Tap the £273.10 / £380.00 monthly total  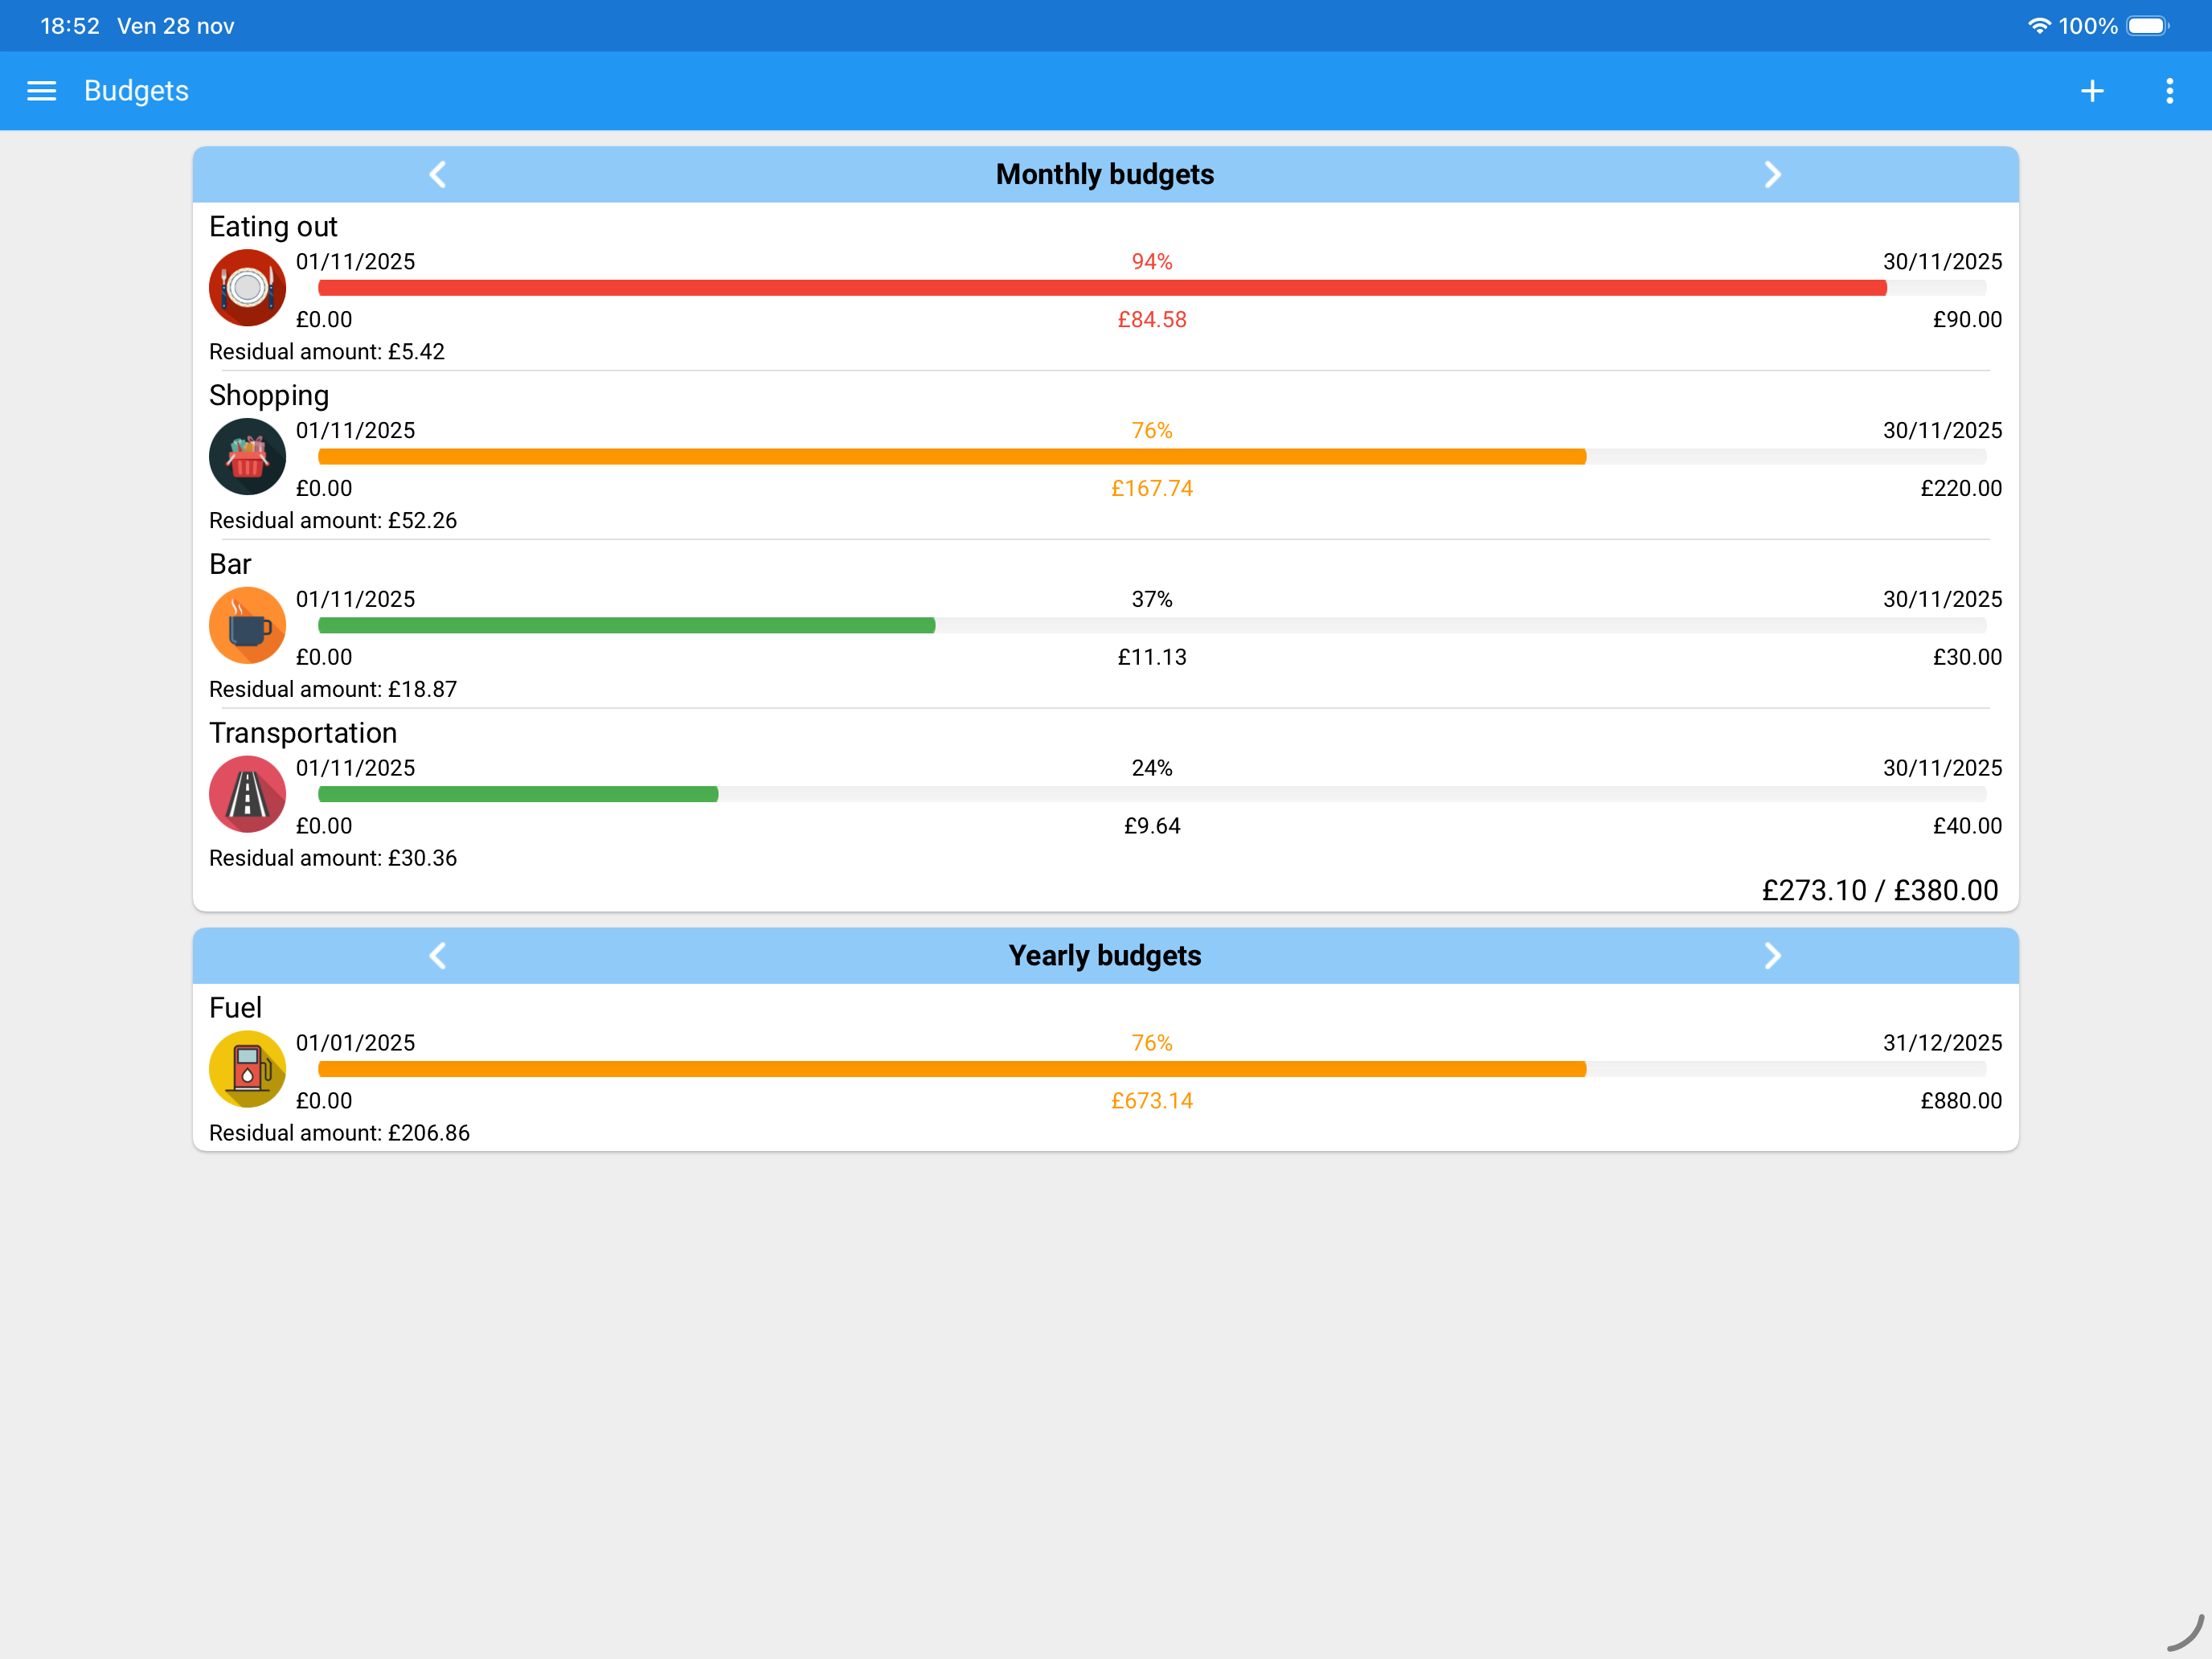coord(1879,890)
